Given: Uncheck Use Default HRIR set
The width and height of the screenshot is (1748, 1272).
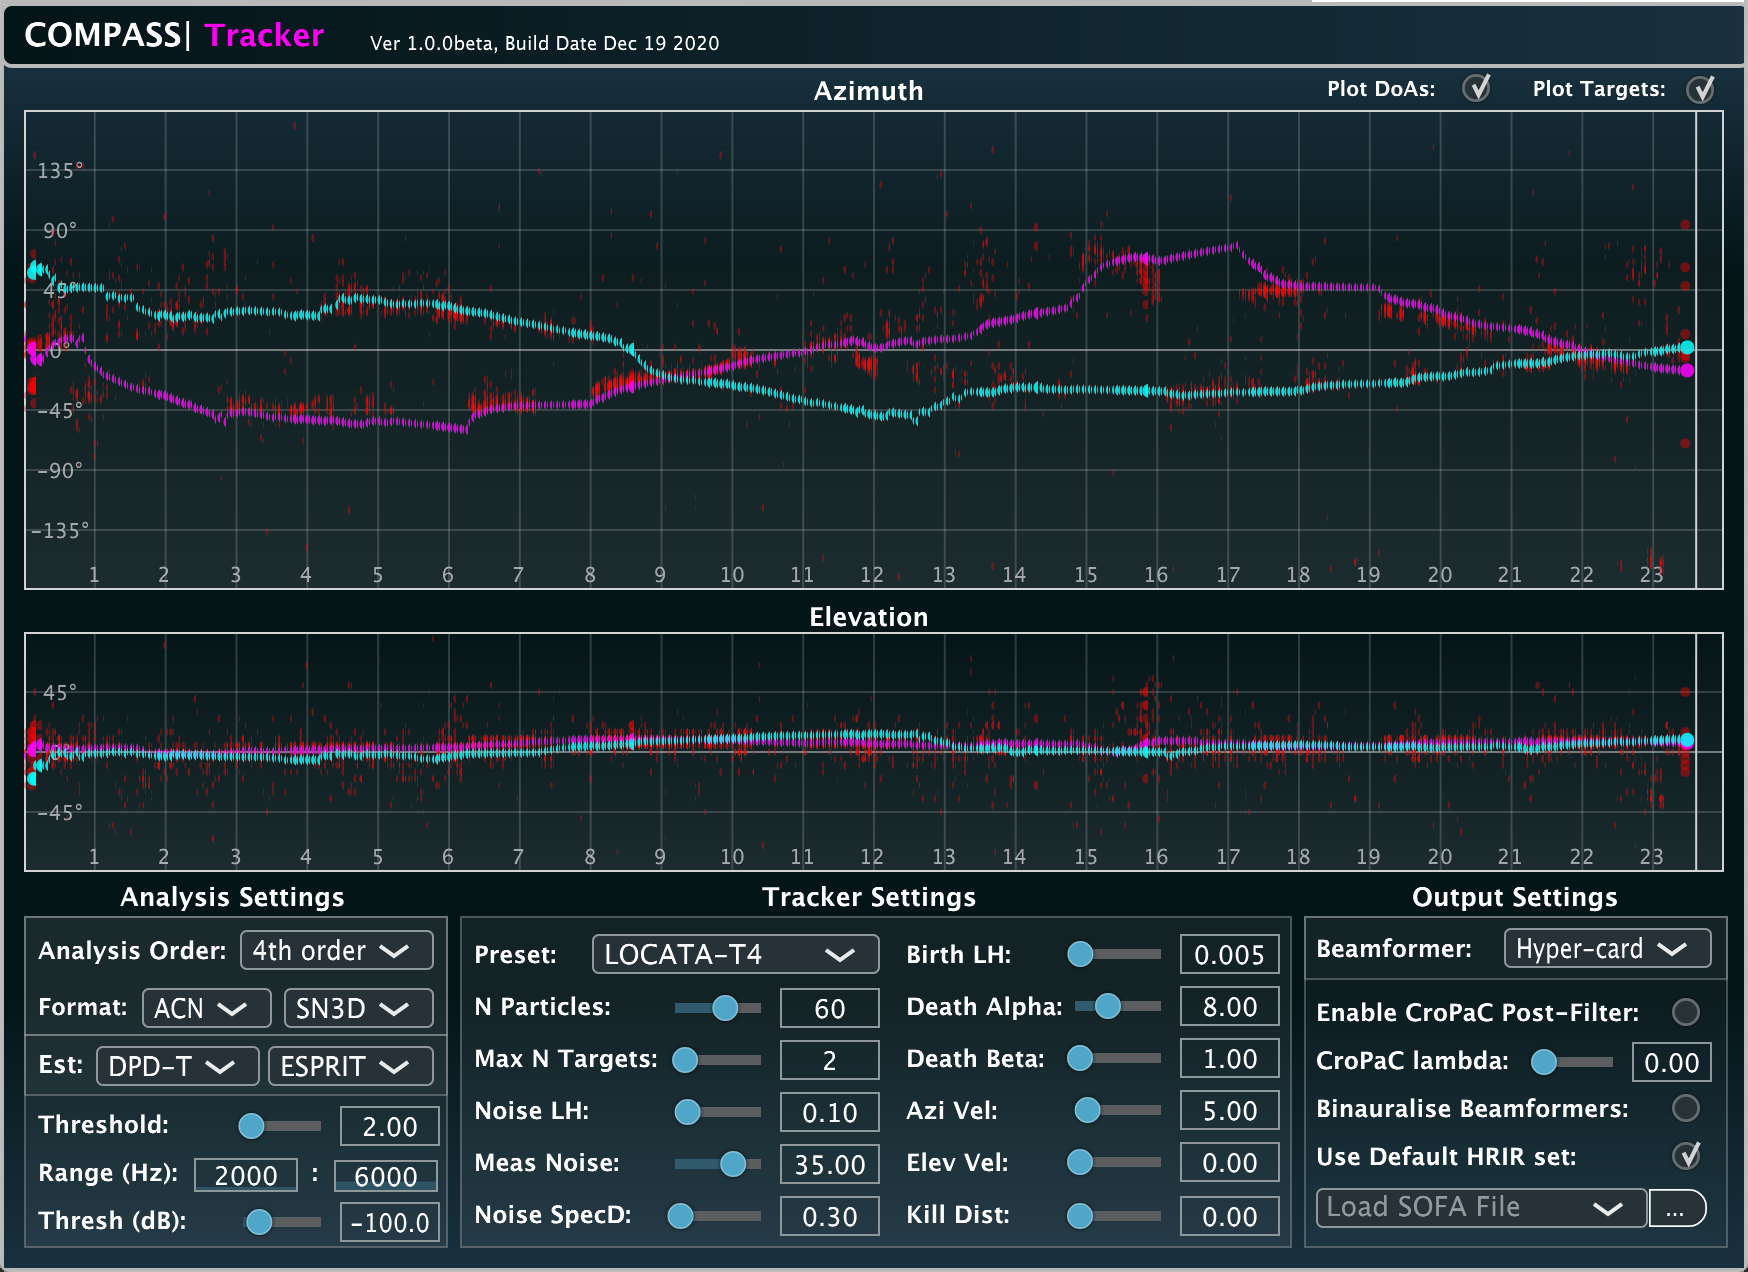Looking at the screenshot, I should (1686, 1156).
